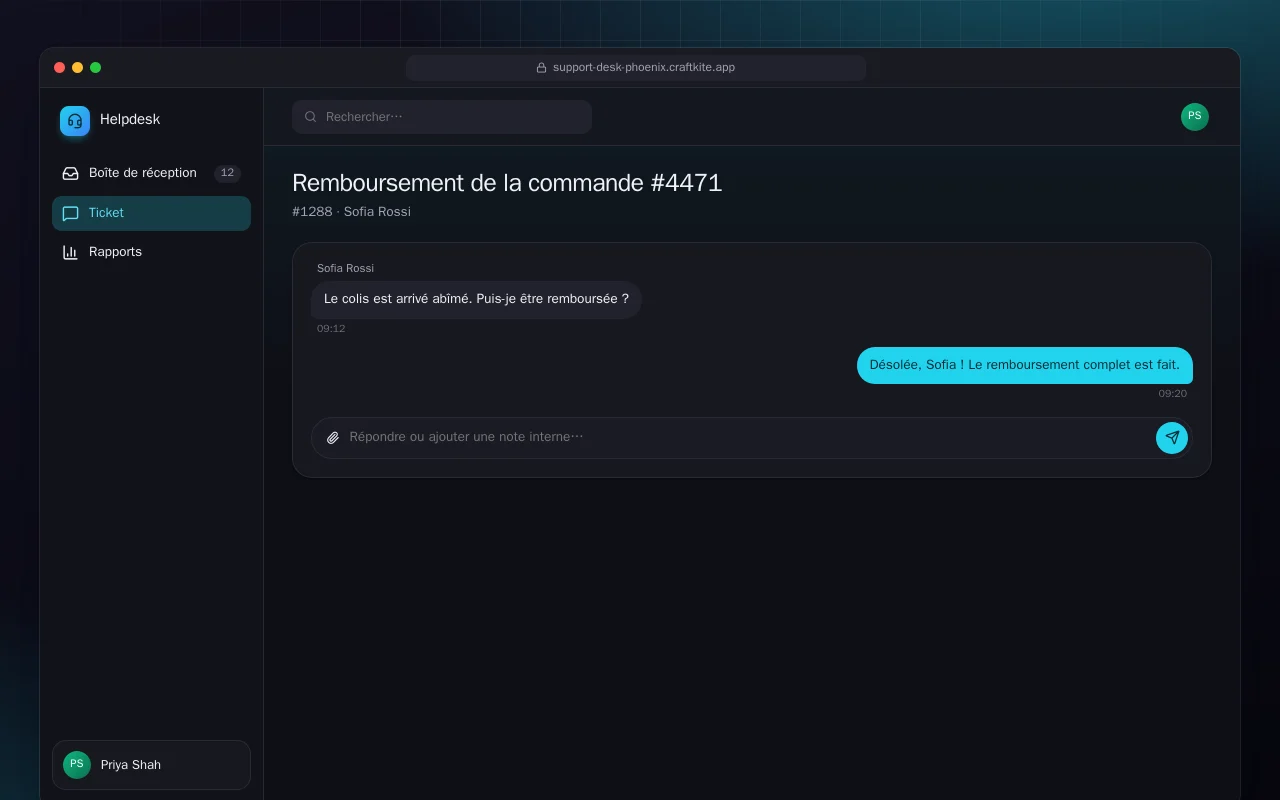The width and height of the screenshot is (1280, 800).
Task: Maximize the window with the green button
Action: tap(95, 68)
